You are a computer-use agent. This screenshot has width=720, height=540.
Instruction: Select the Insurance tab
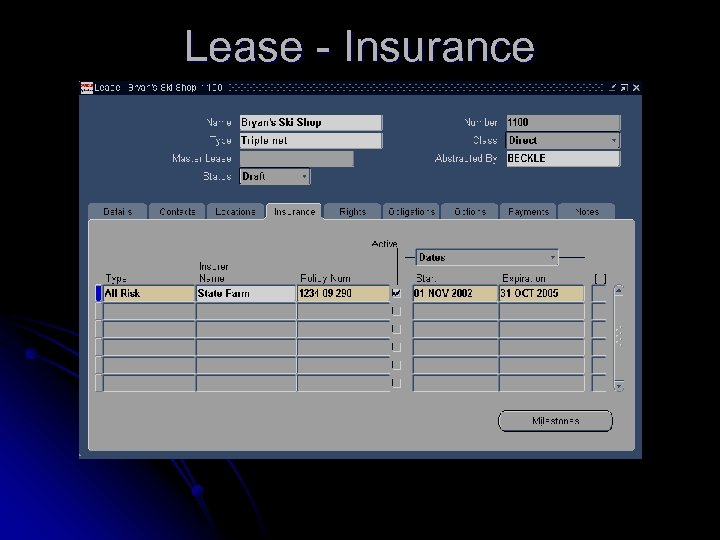point(294,211)
